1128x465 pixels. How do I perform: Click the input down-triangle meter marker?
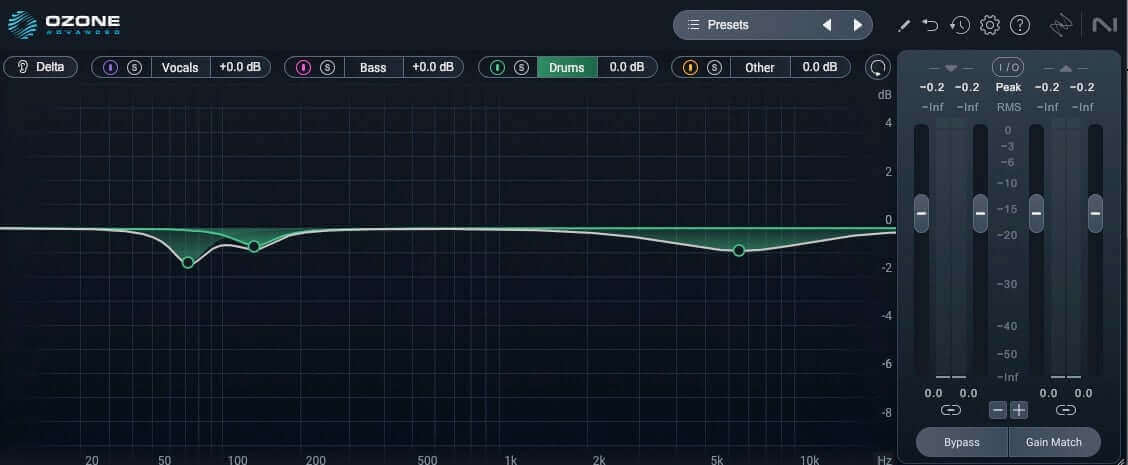(x=951, y=68)
